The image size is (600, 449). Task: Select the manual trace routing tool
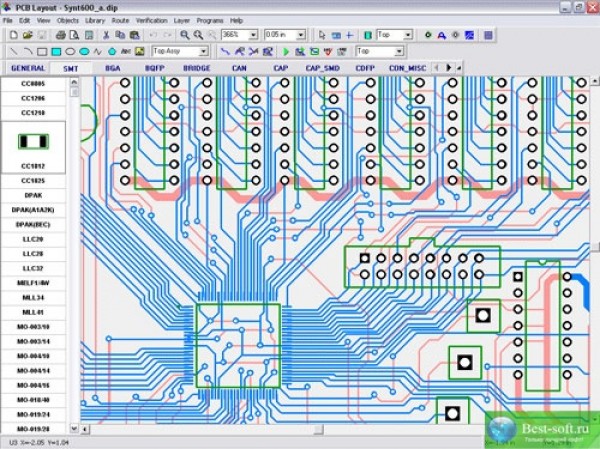pyautogui.click(x=225, y=51)
